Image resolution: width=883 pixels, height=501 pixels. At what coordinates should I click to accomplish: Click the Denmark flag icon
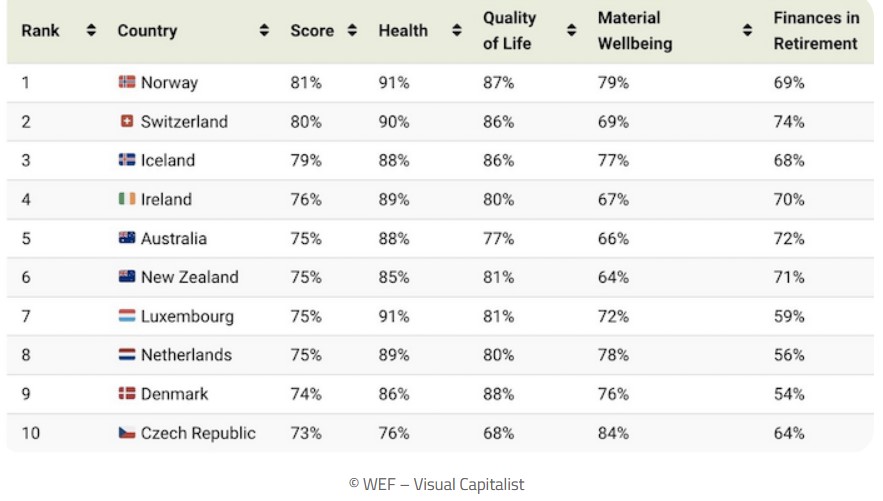pos(127,394)
